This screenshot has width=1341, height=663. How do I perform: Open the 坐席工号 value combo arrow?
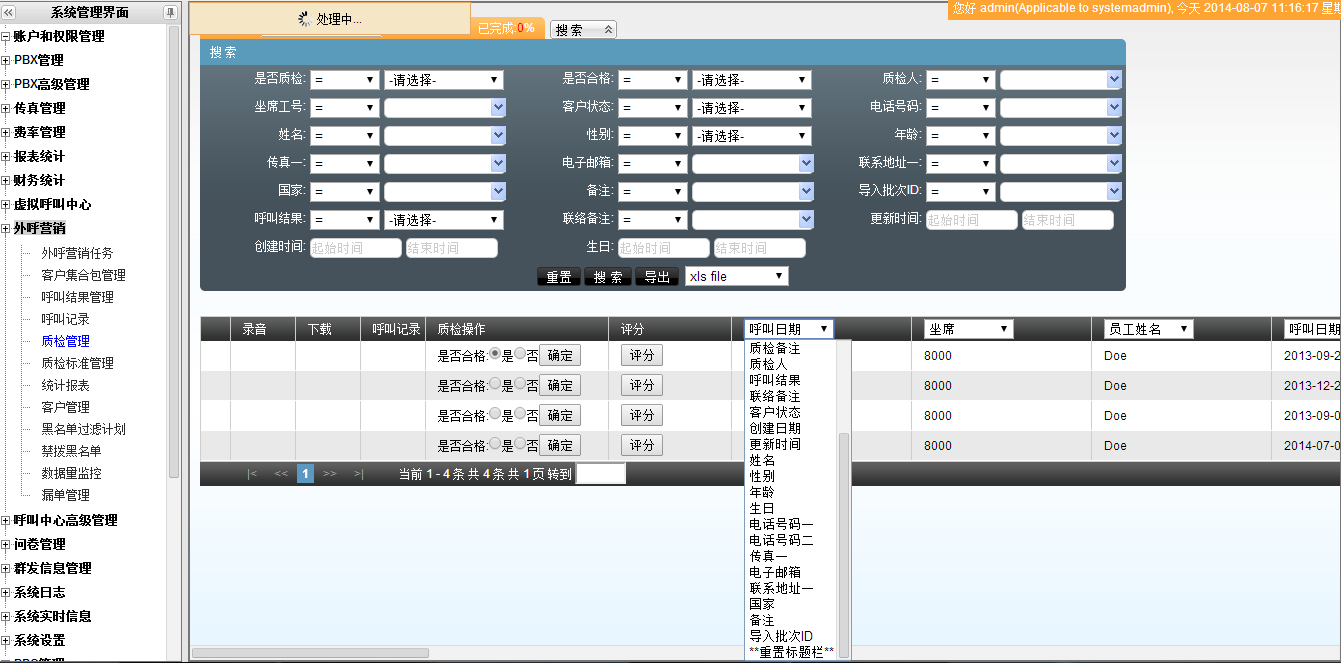(498, 108)
